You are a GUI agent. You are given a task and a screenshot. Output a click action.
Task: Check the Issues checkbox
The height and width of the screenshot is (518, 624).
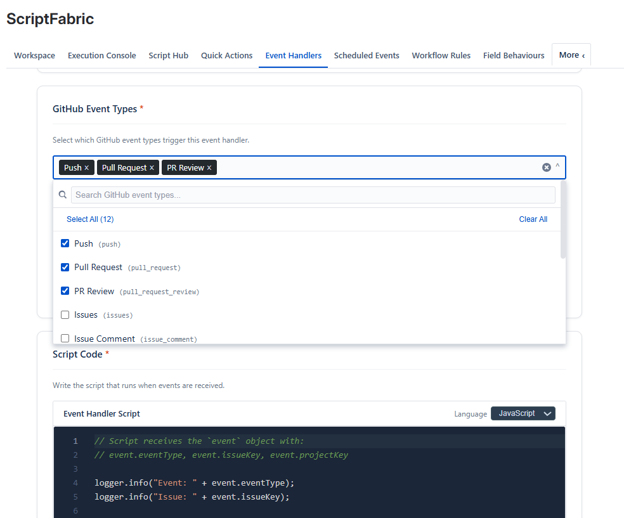pos(65,315)
